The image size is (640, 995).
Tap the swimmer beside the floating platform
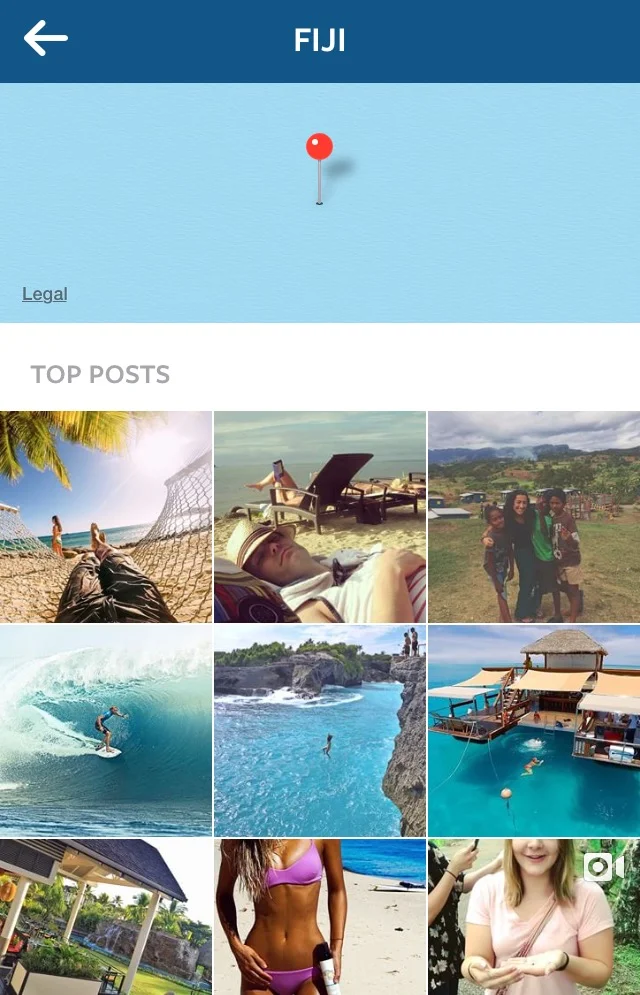pos(533,766)
